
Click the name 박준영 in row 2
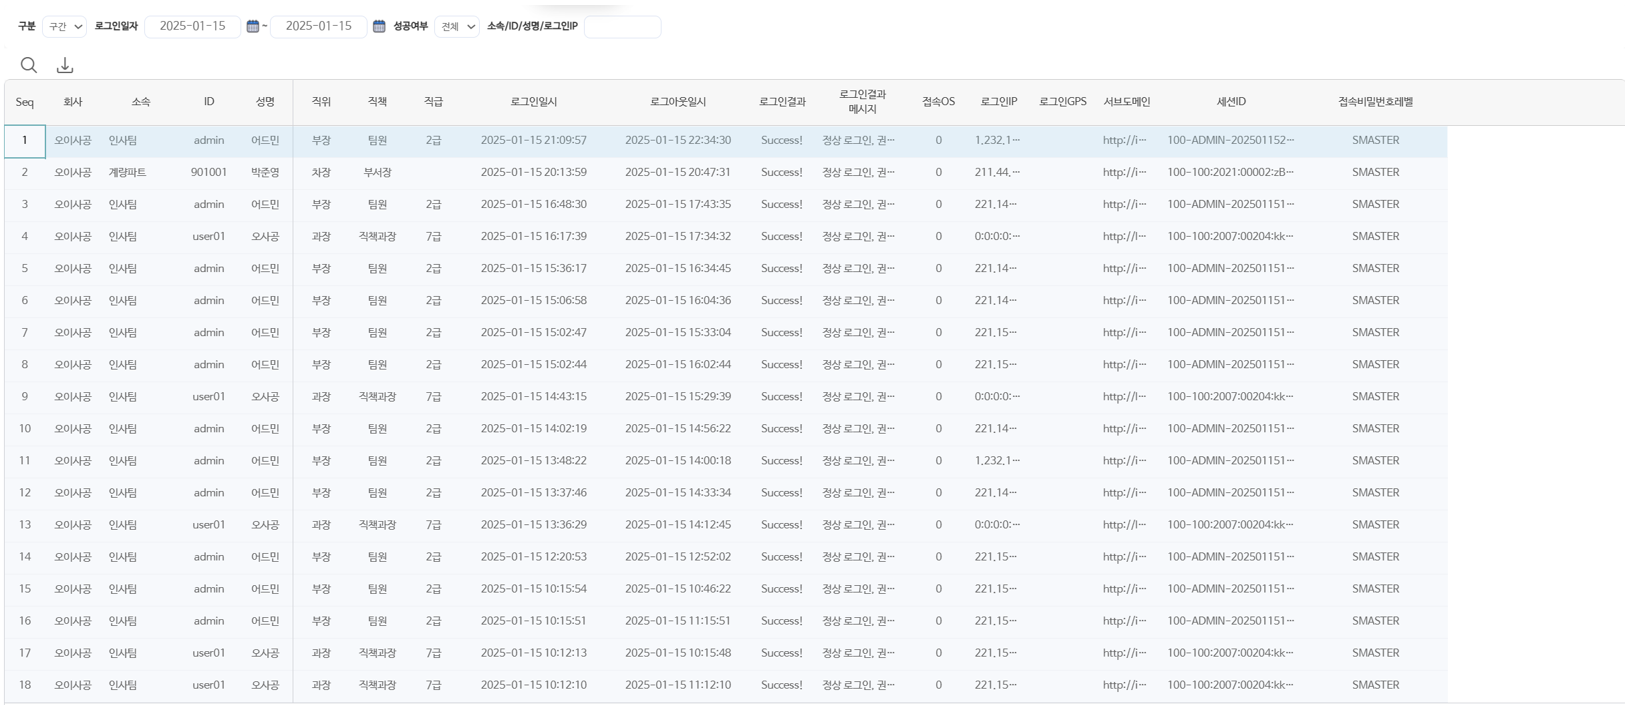pos(265,173)
